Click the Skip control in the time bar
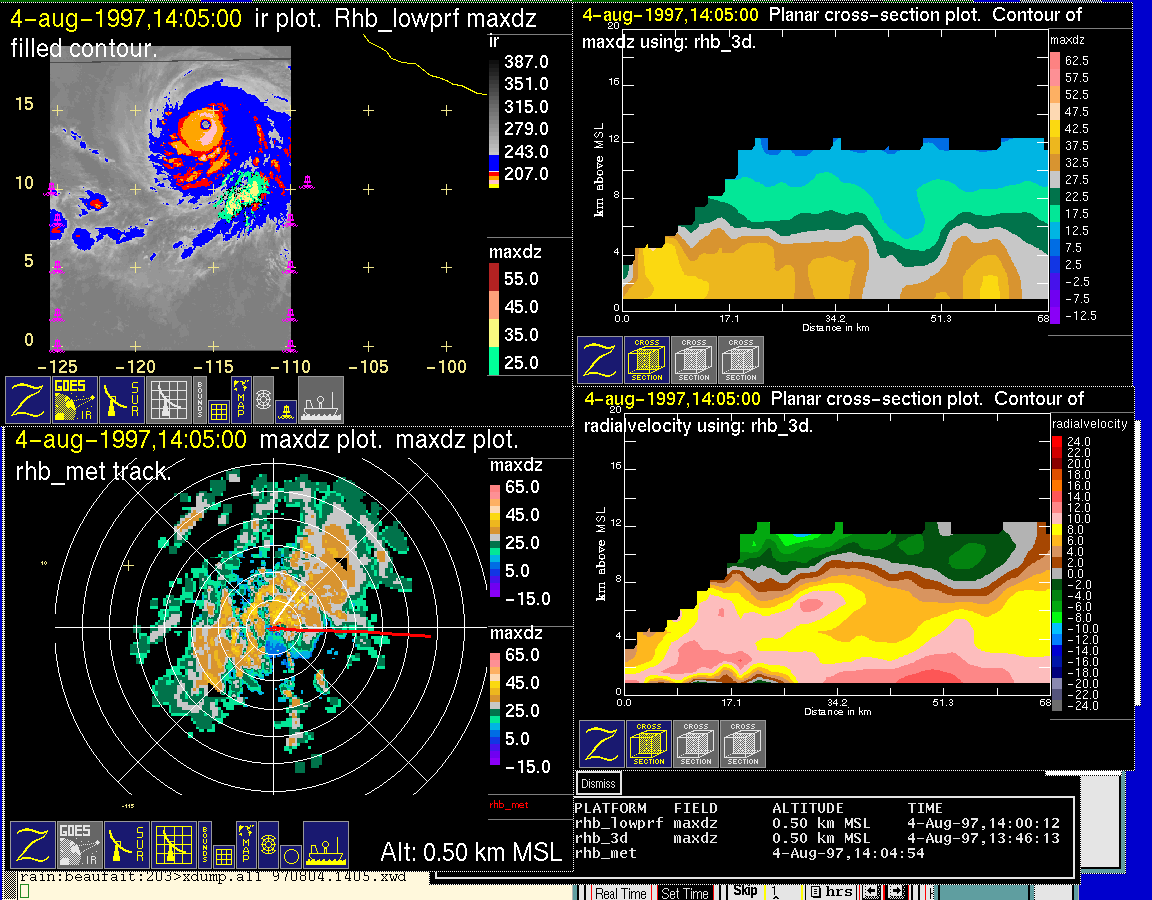The image size is (1152, 900). point(745,891)
